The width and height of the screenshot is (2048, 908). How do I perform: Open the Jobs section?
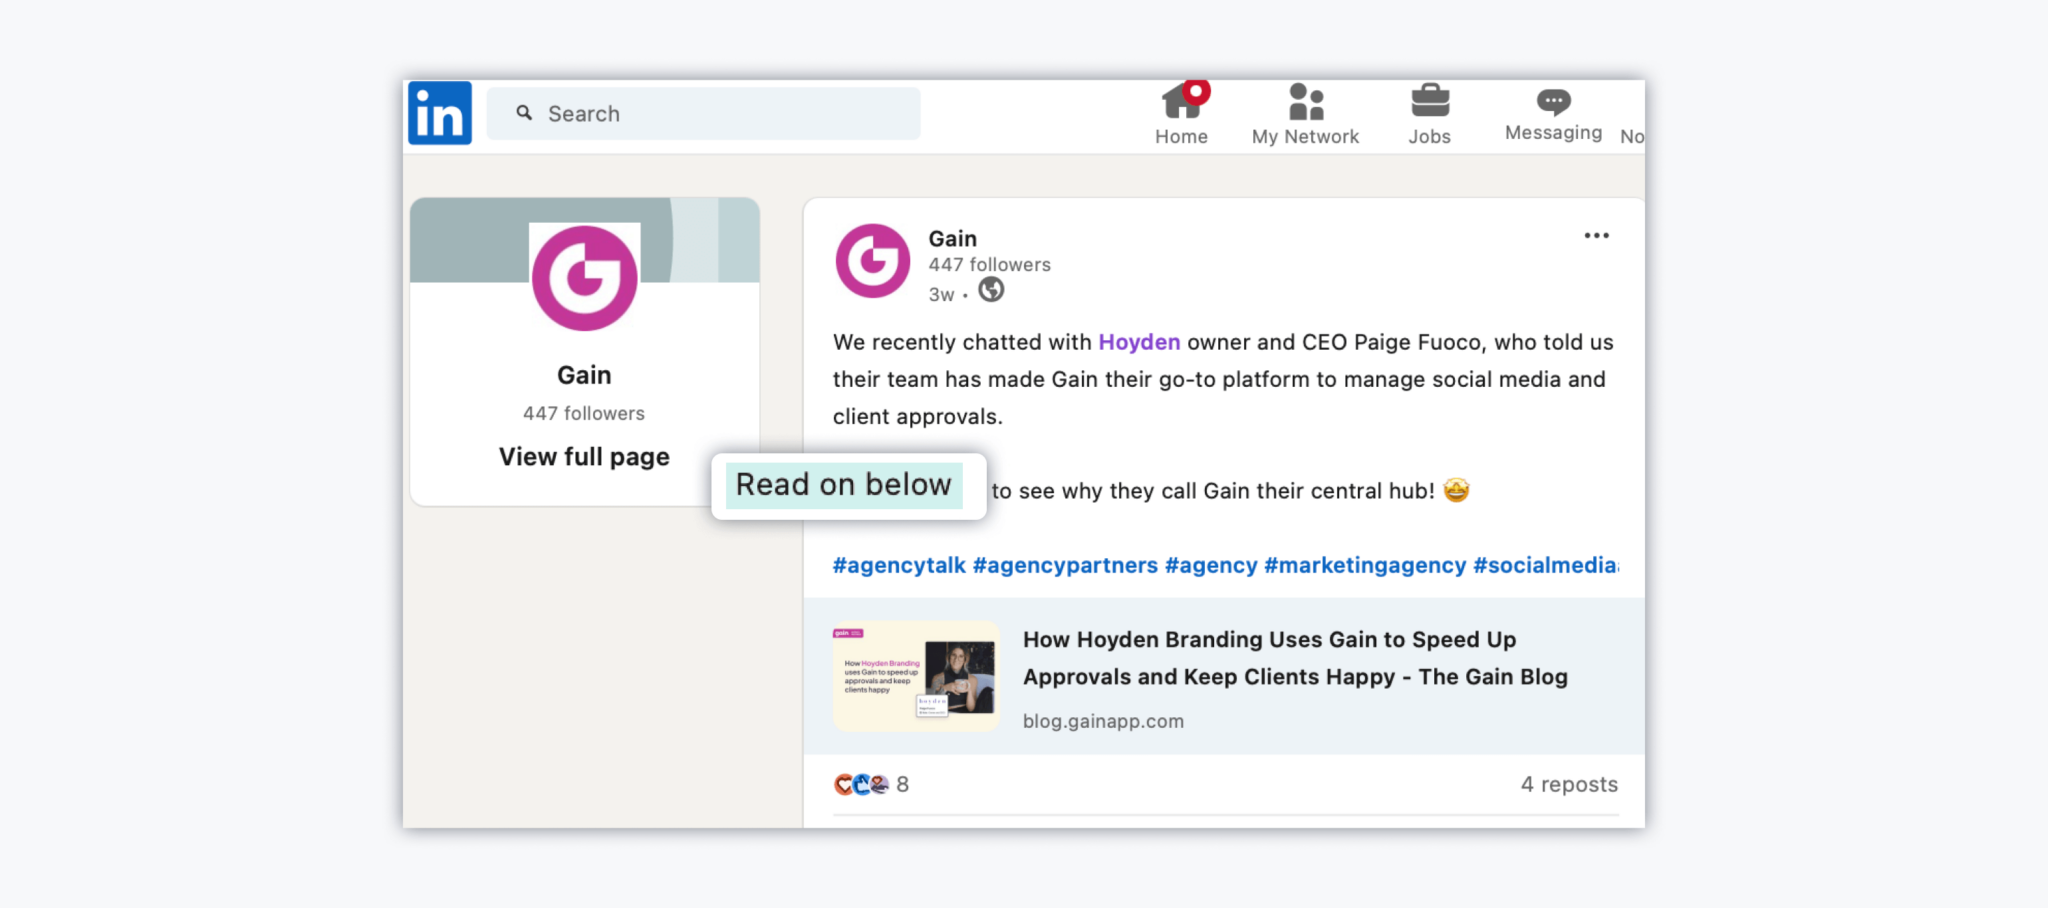pyautogui.click(x=1430, y=112)
